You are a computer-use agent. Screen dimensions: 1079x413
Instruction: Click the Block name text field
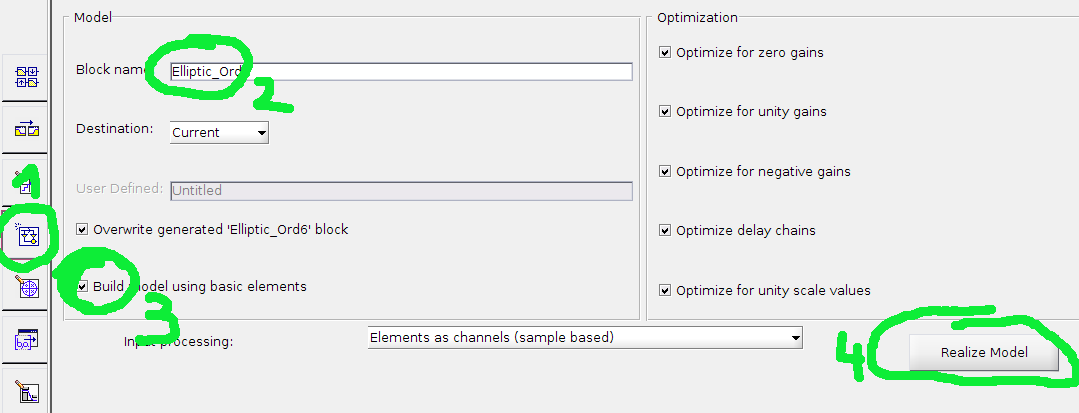pyautogui.click(x=400, y=71)
